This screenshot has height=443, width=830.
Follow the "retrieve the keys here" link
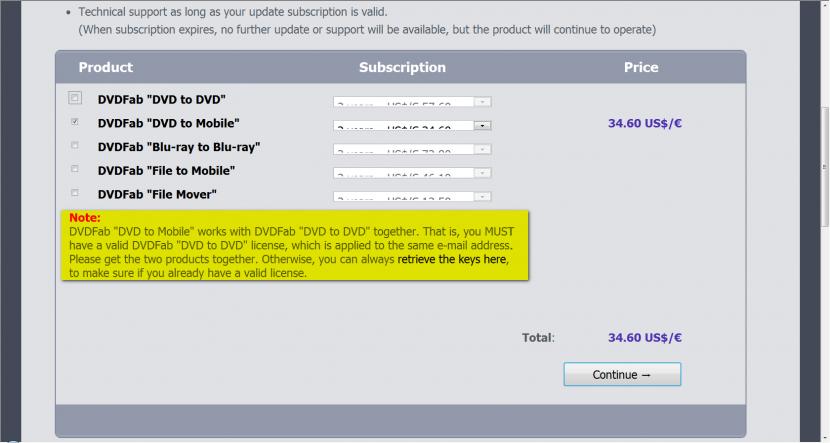(453, 259)
